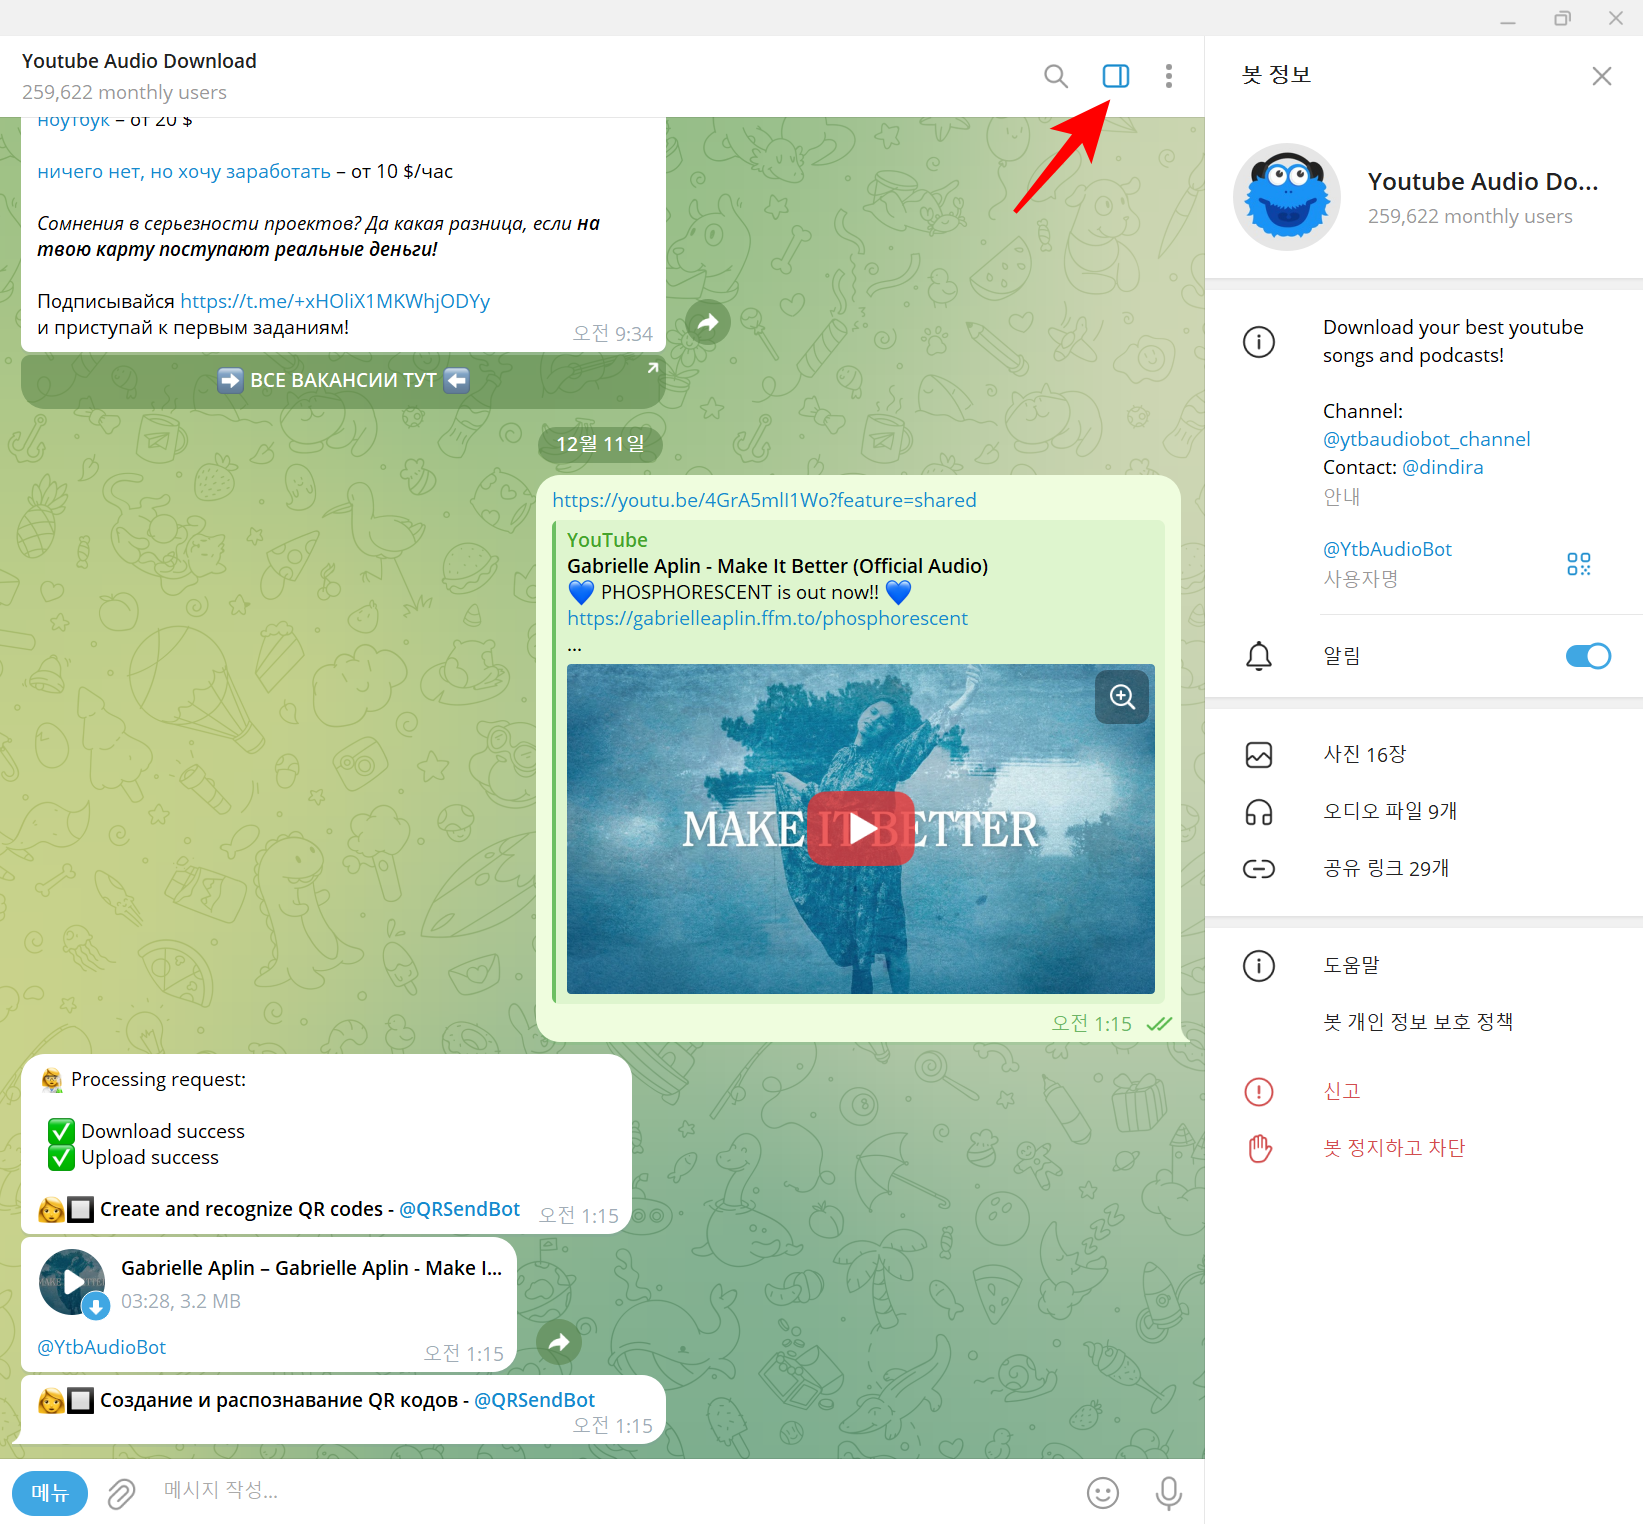Open the three-dot more options menu
This screenshot has width=1643, height=1524.
[1168, 76]
